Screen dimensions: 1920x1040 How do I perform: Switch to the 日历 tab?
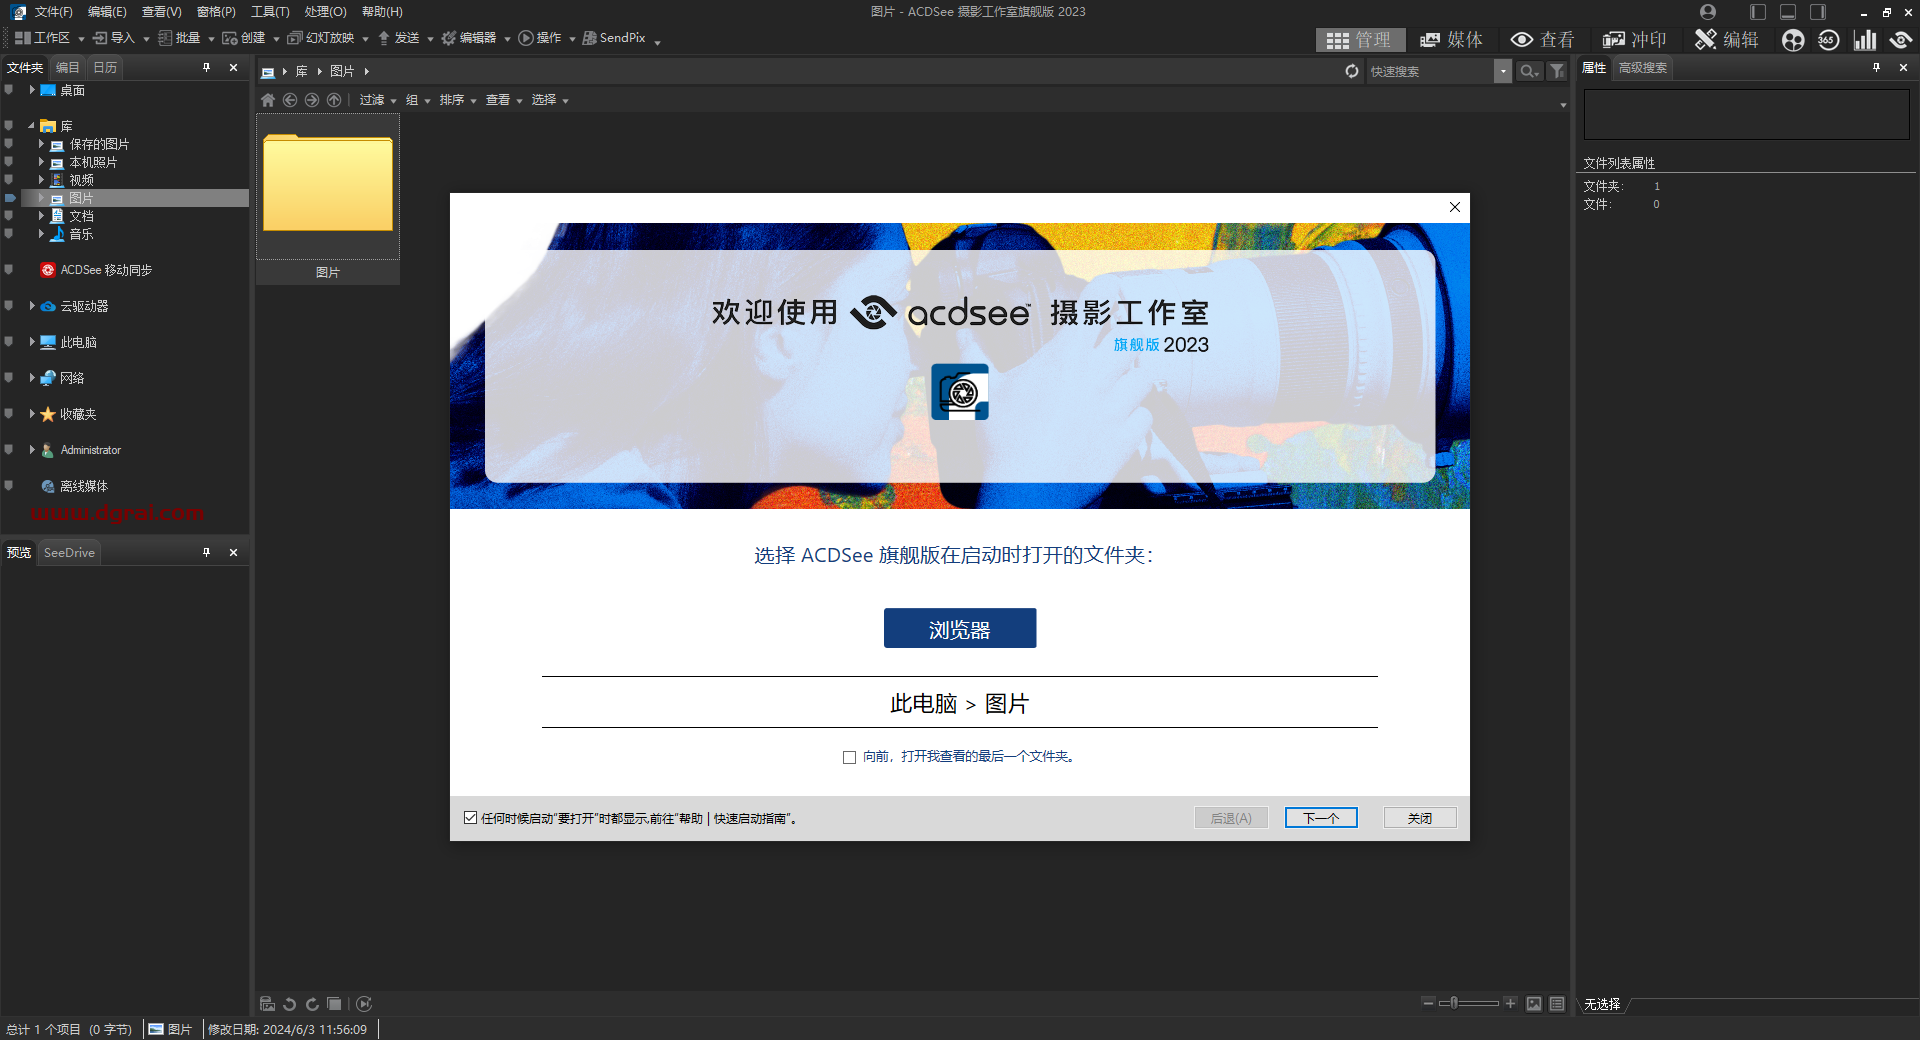103,67
